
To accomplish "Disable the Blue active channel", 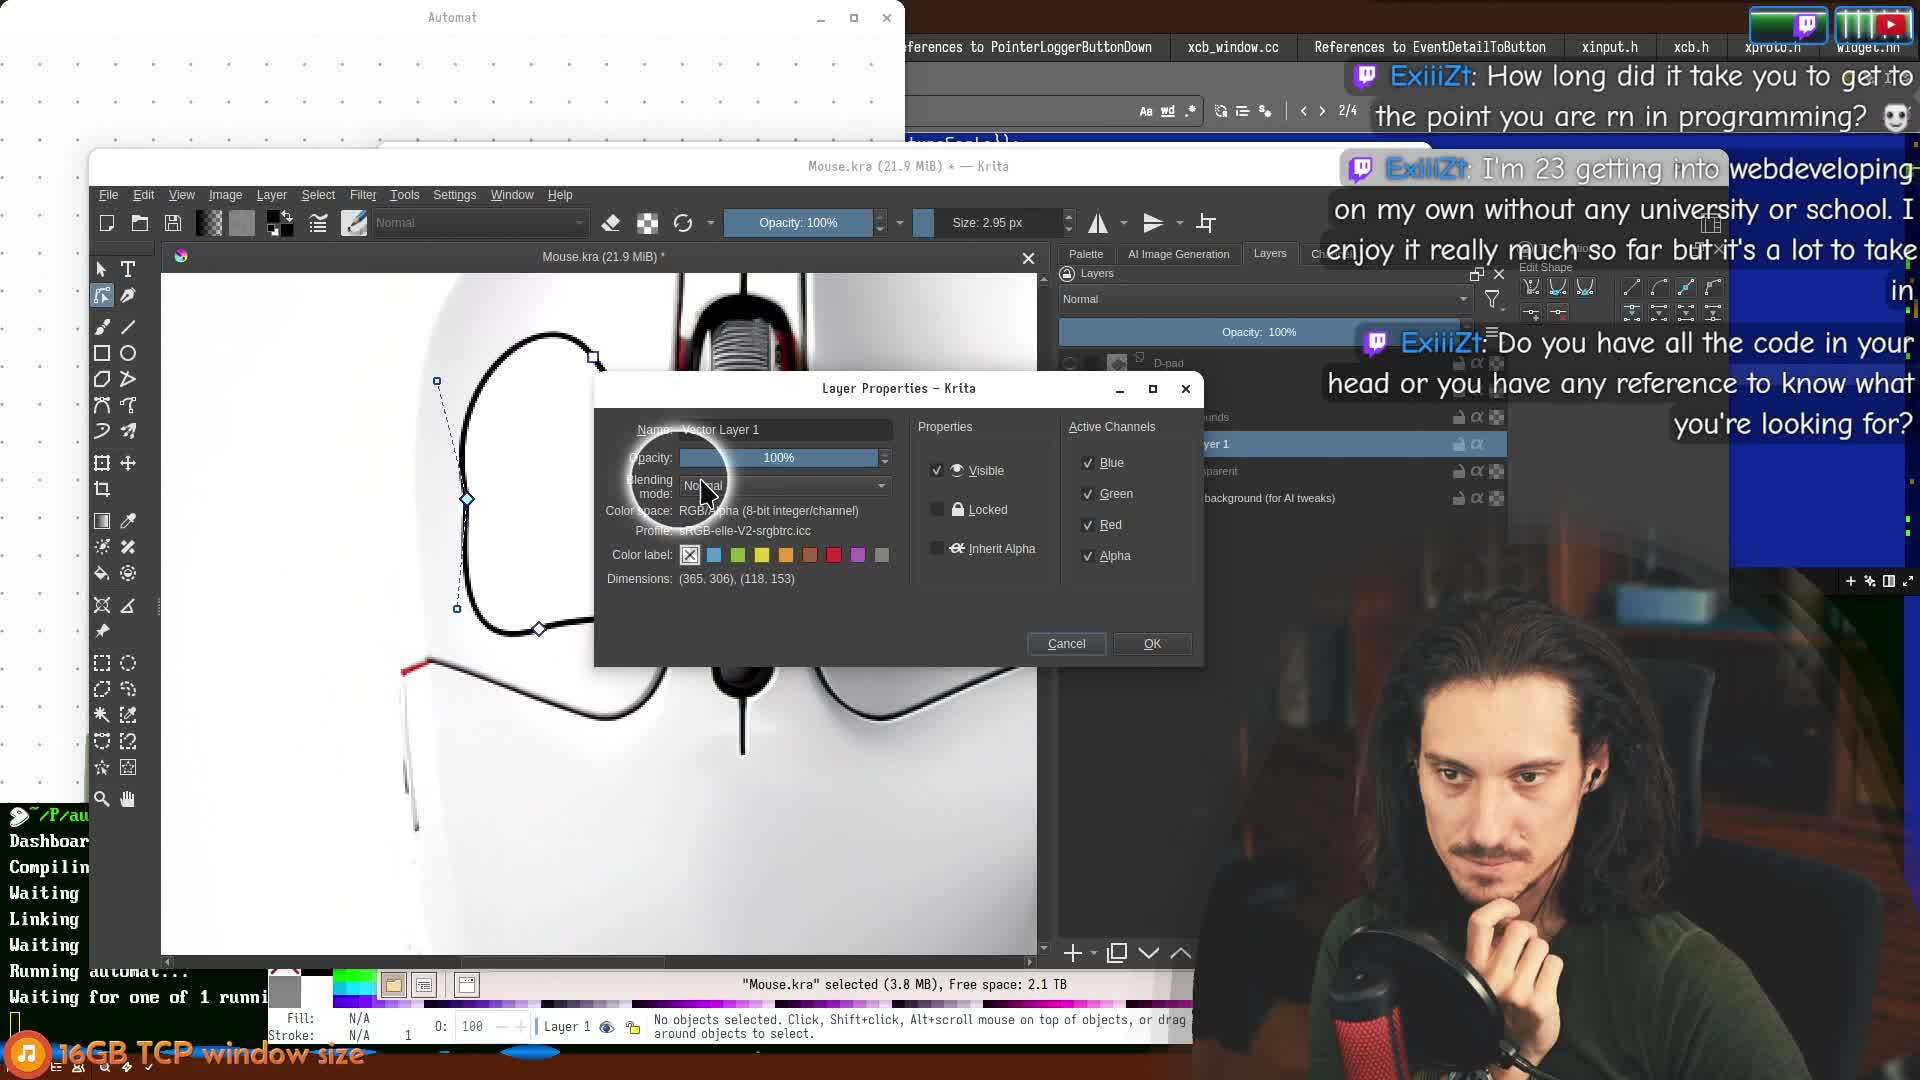I will pyautogui.click(x=1088, y=463).
